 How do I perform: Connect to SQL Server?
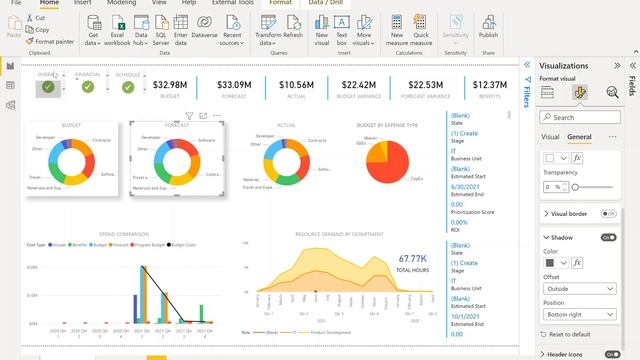[x=161, y=31]
